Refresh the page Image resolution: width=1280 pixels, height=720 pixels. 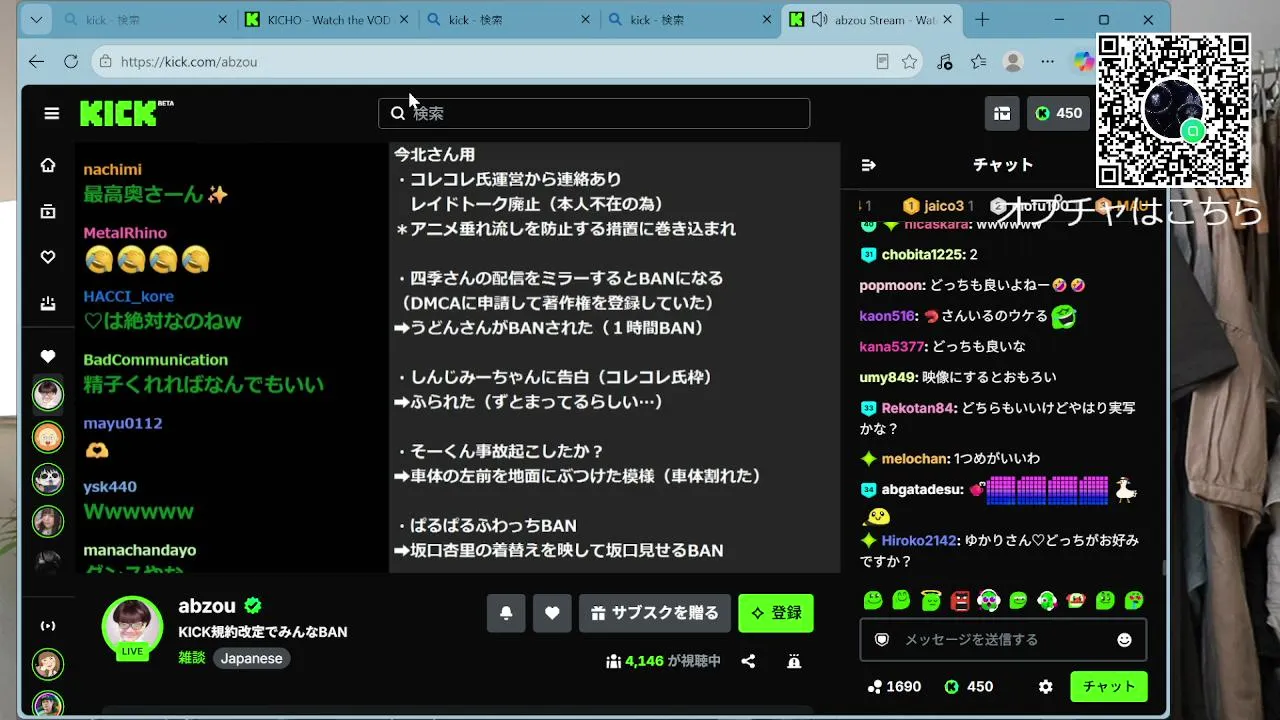point(71,61)
